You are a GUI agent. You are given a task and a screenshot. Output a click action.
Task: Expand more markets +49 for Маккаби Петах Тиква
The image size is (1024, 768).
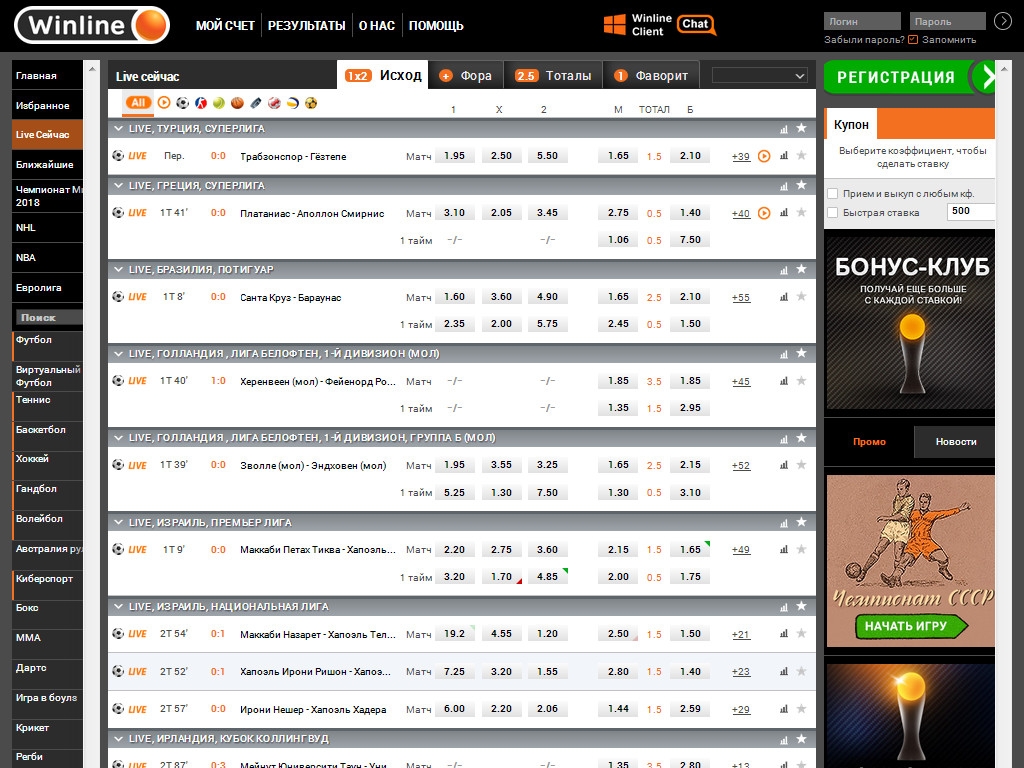click(x=740, y=550)
